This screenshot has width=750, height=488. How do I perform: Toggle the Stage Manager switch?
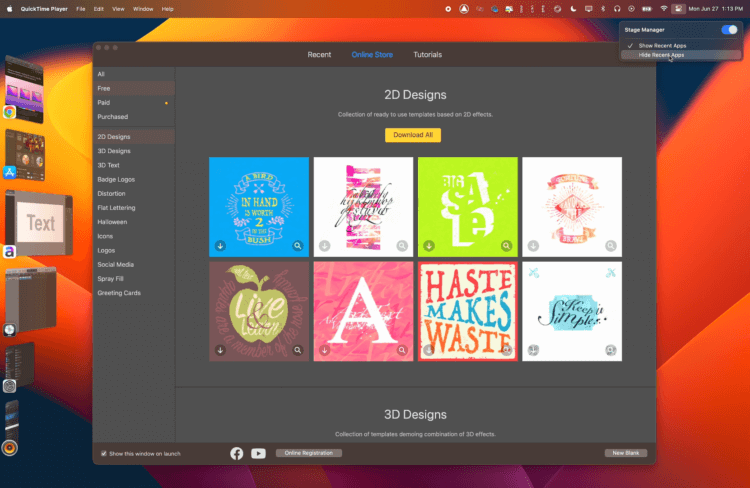729,30
